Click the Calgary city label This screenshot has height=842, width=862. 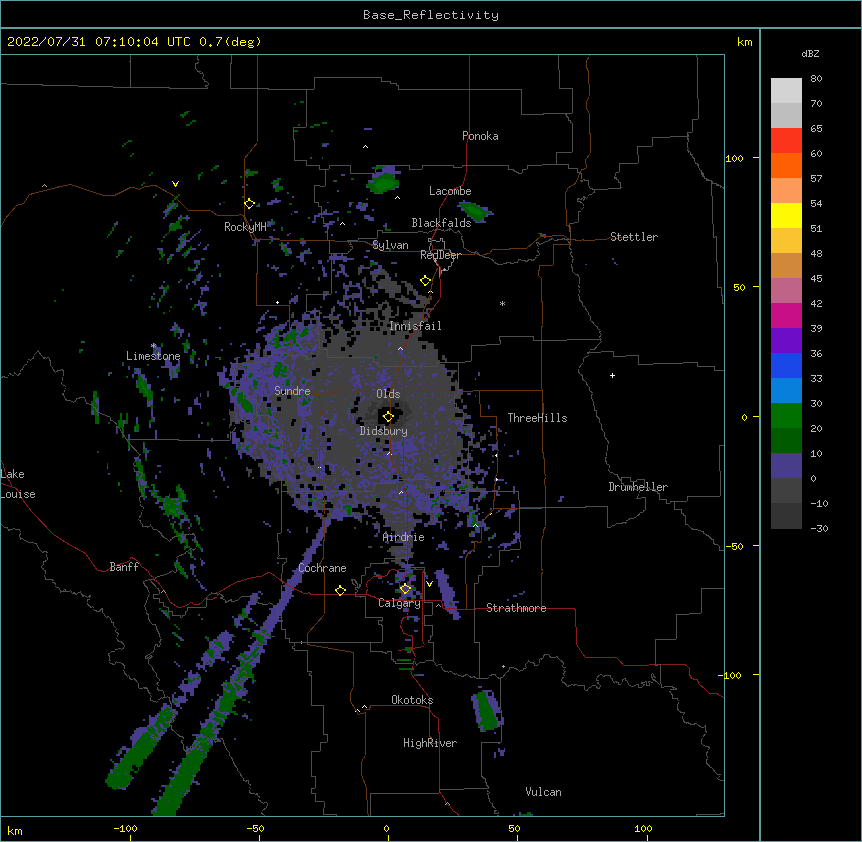400,603
